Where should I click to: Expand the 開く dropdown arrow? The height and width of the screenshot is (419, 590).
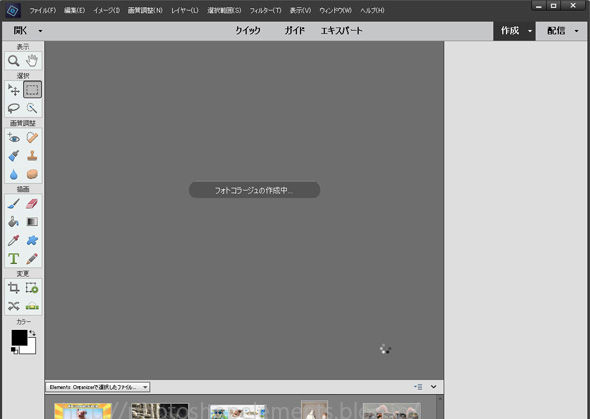point(40,31)
